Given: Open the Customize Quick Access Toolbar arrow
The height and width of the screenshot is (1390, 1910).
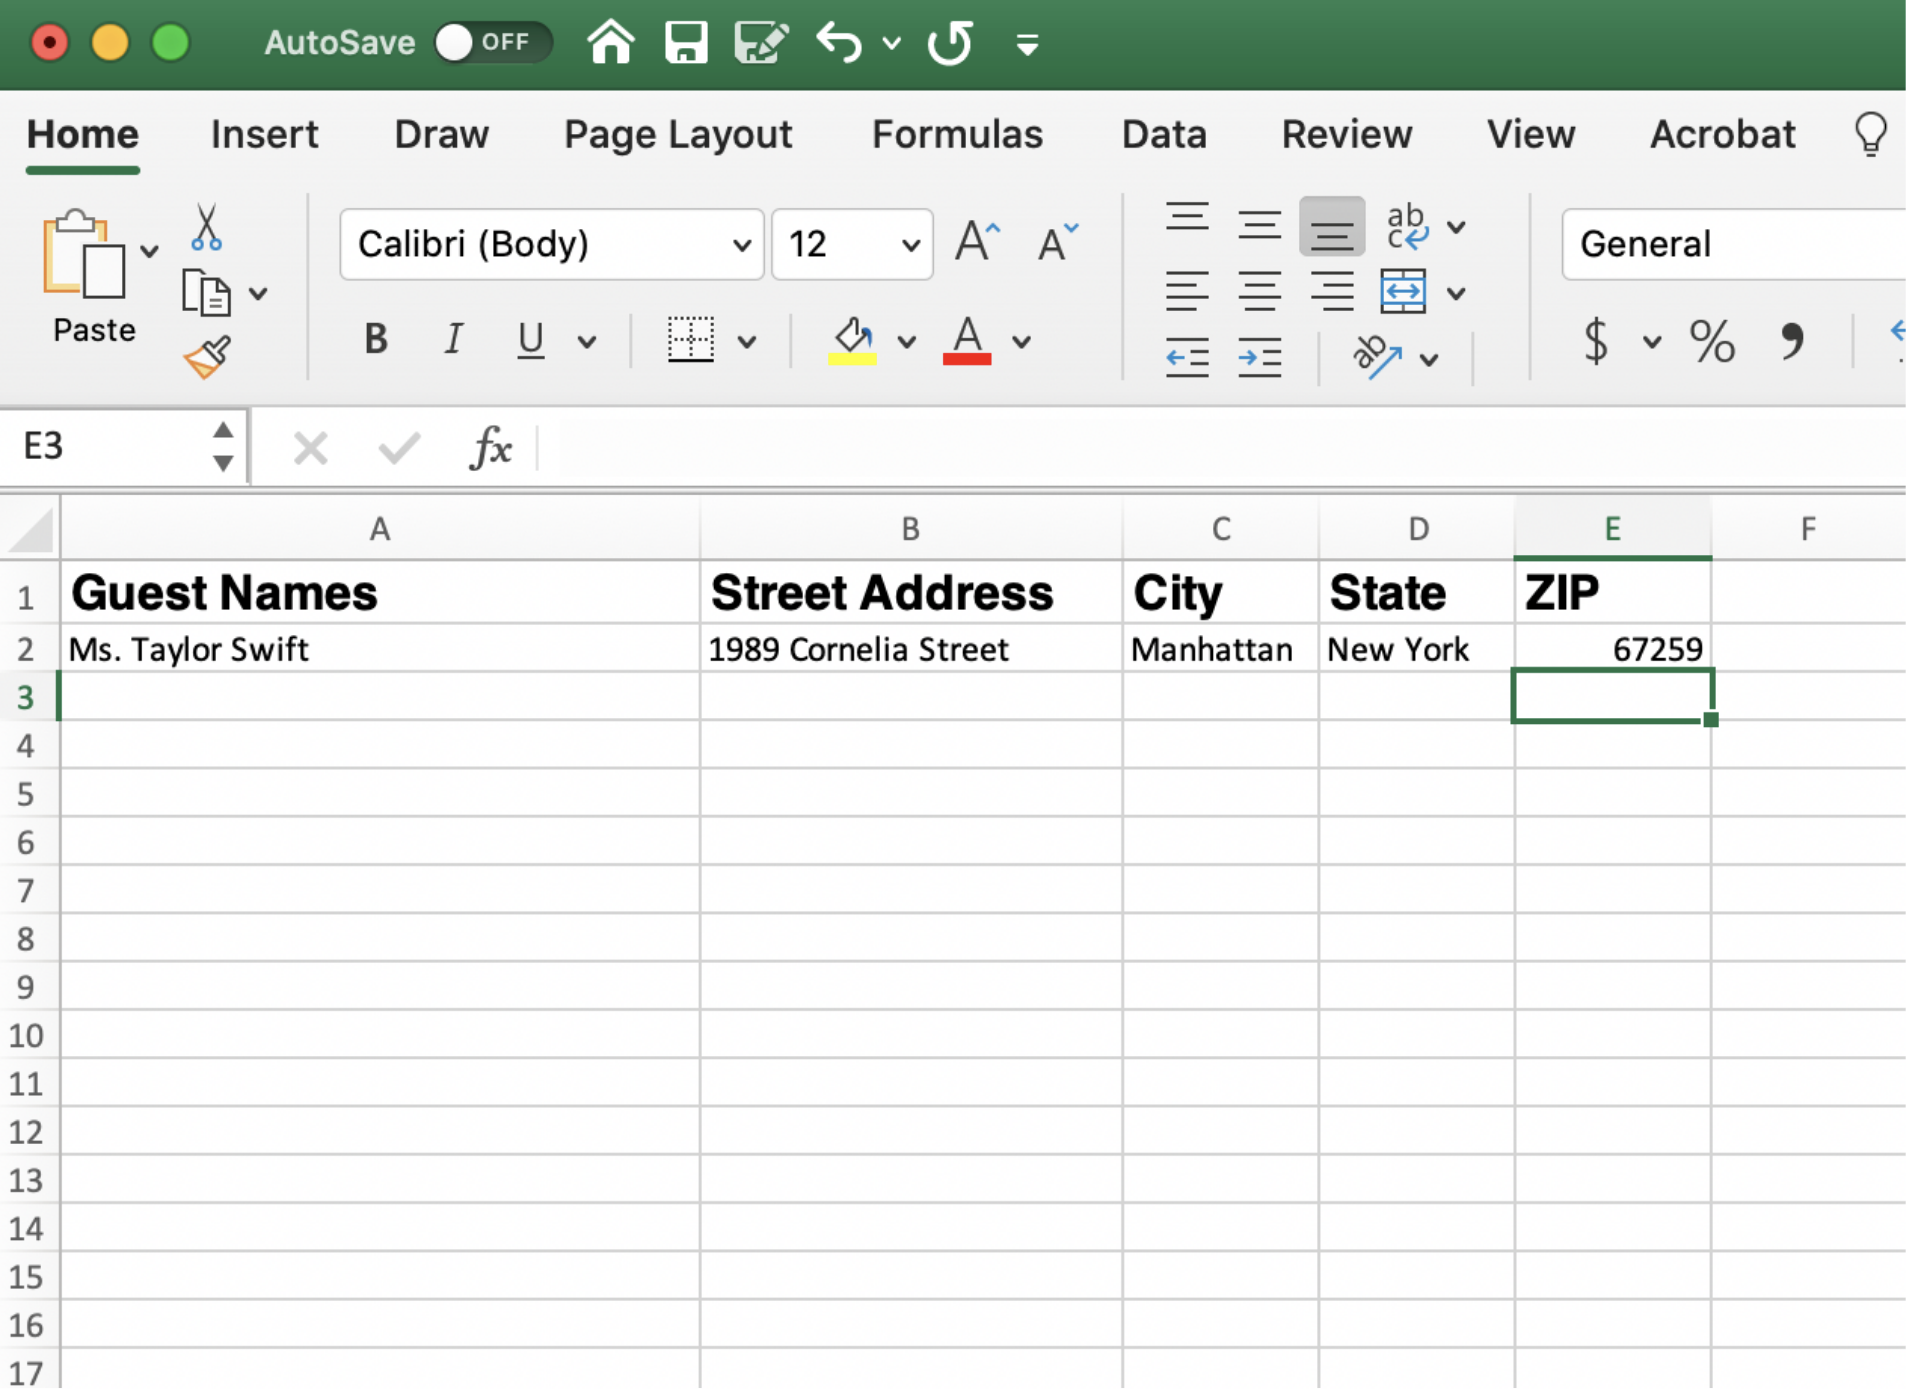Looking at the screenshot, I should pos(1027,44).
